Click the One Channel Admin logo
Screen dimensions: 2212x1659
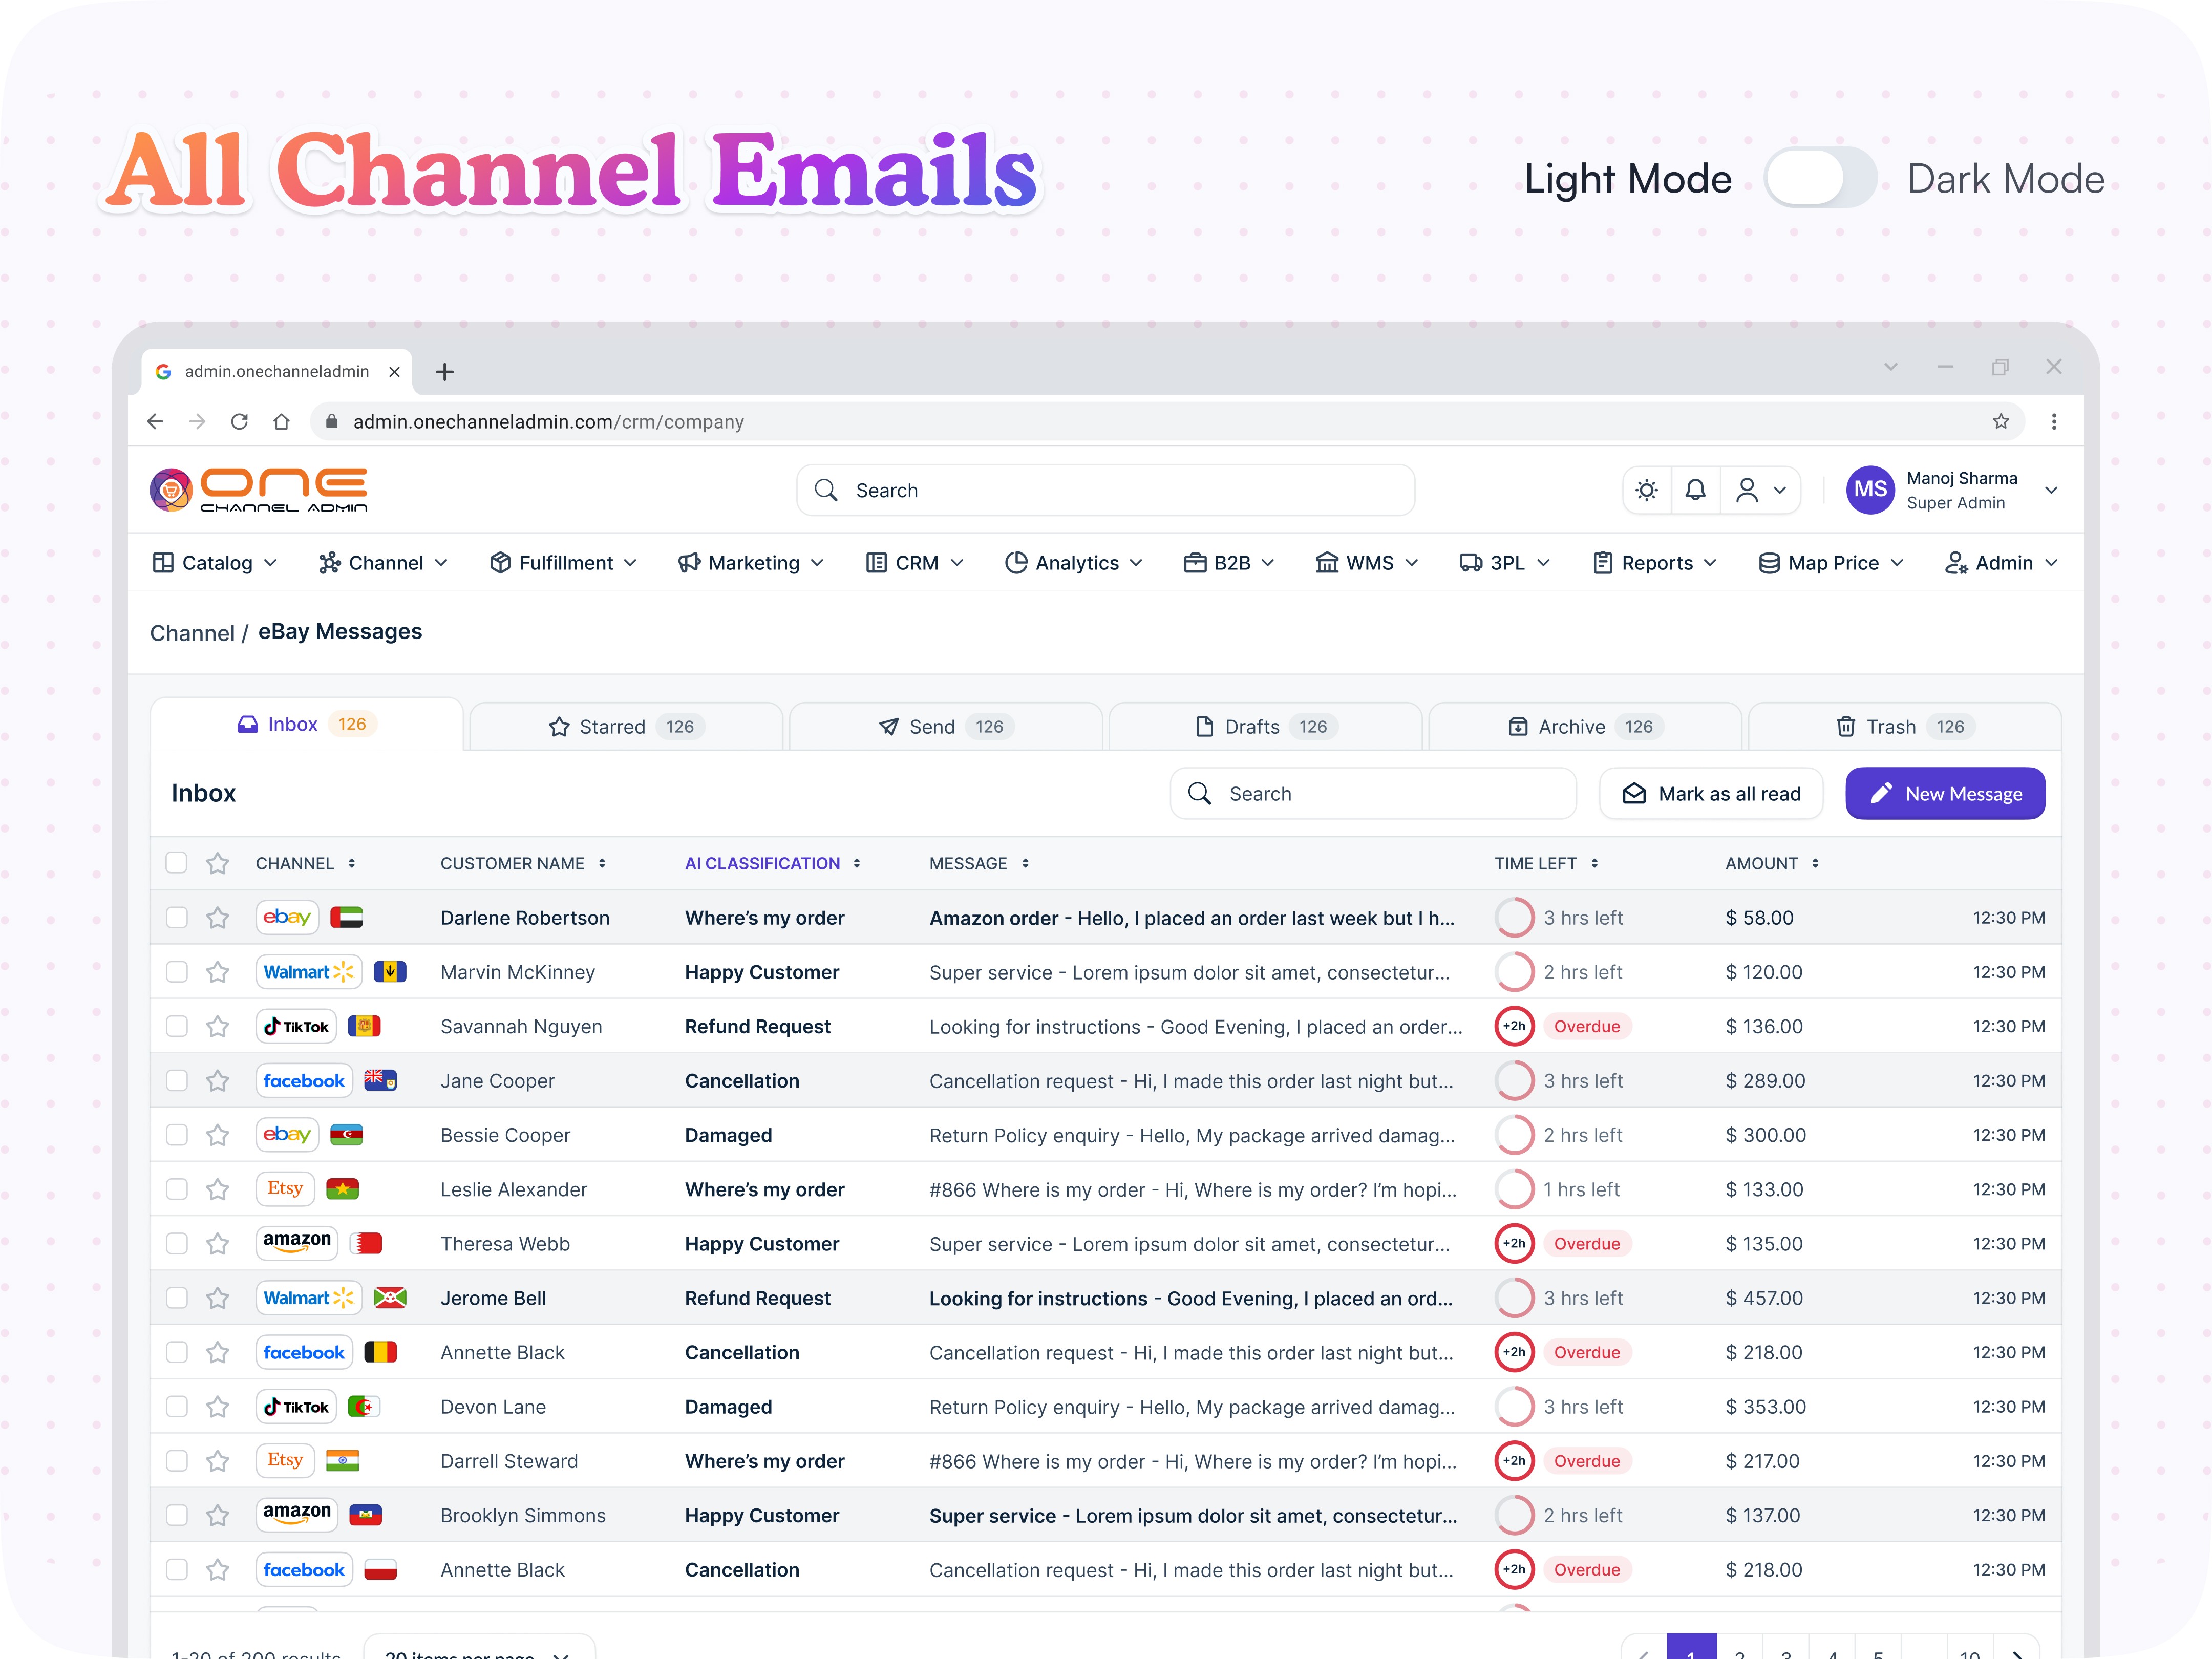[259, 490]
